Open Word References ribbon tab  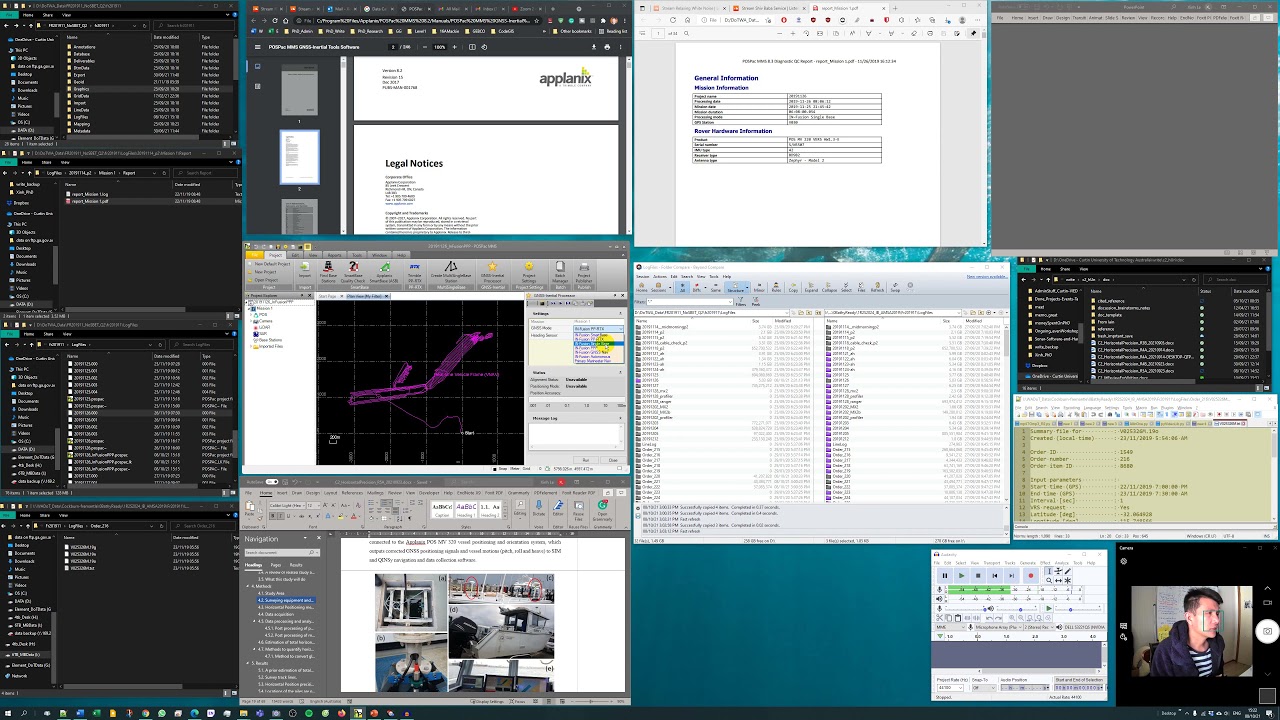point(352,493)
